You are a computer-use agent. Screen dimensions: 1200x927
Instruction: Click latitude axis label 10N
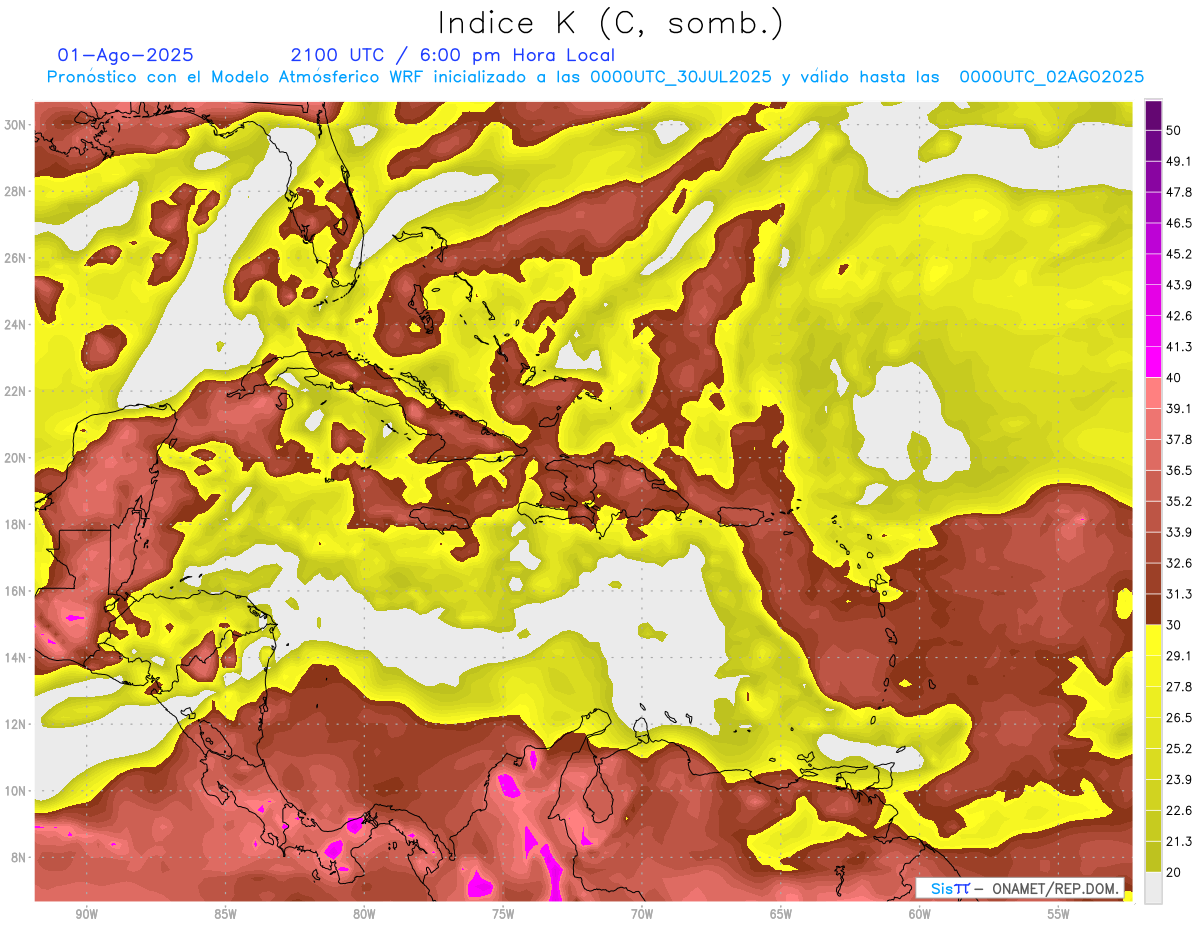coord(15,791)
